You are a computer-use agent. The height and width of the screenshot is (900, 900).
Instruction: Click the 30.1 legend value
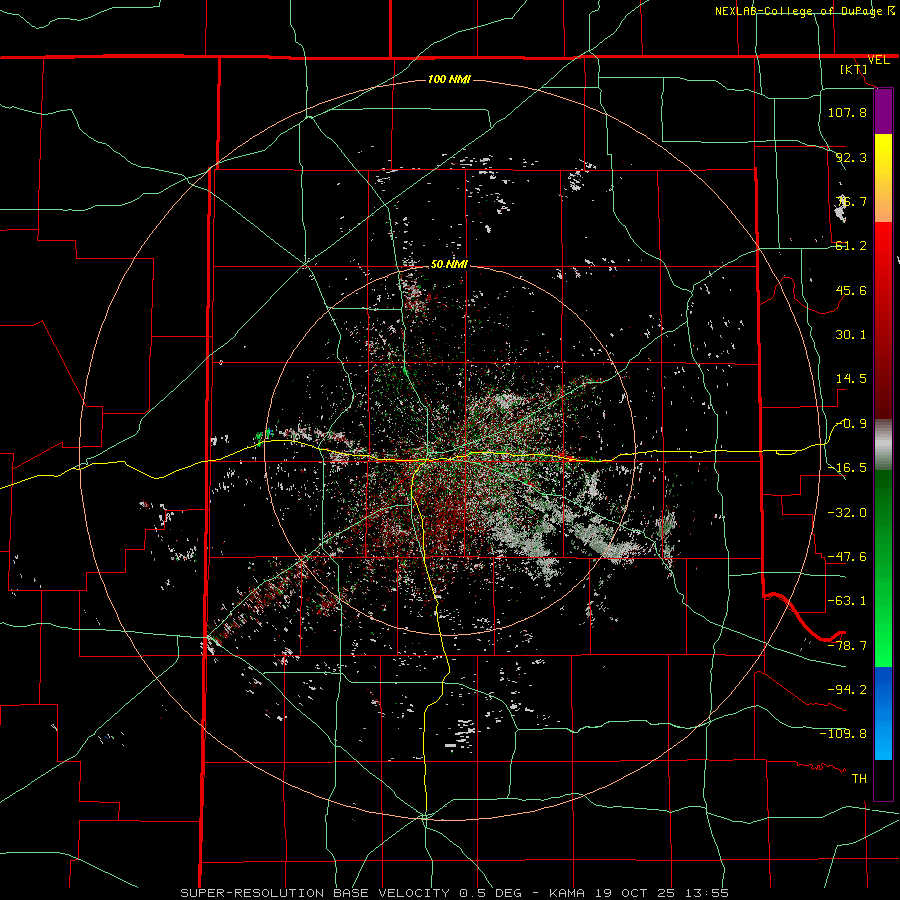[x=851, y=335]
